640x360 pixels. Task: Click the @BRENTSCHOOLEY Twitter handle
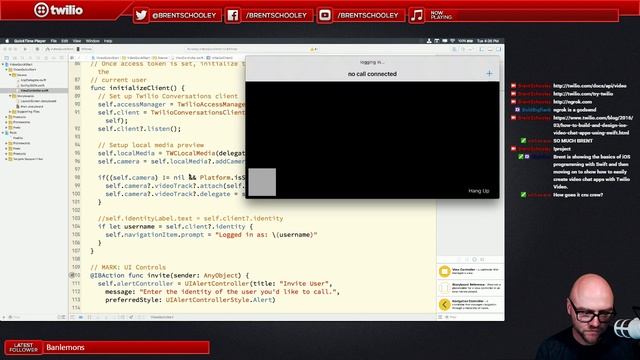[184, 16]
